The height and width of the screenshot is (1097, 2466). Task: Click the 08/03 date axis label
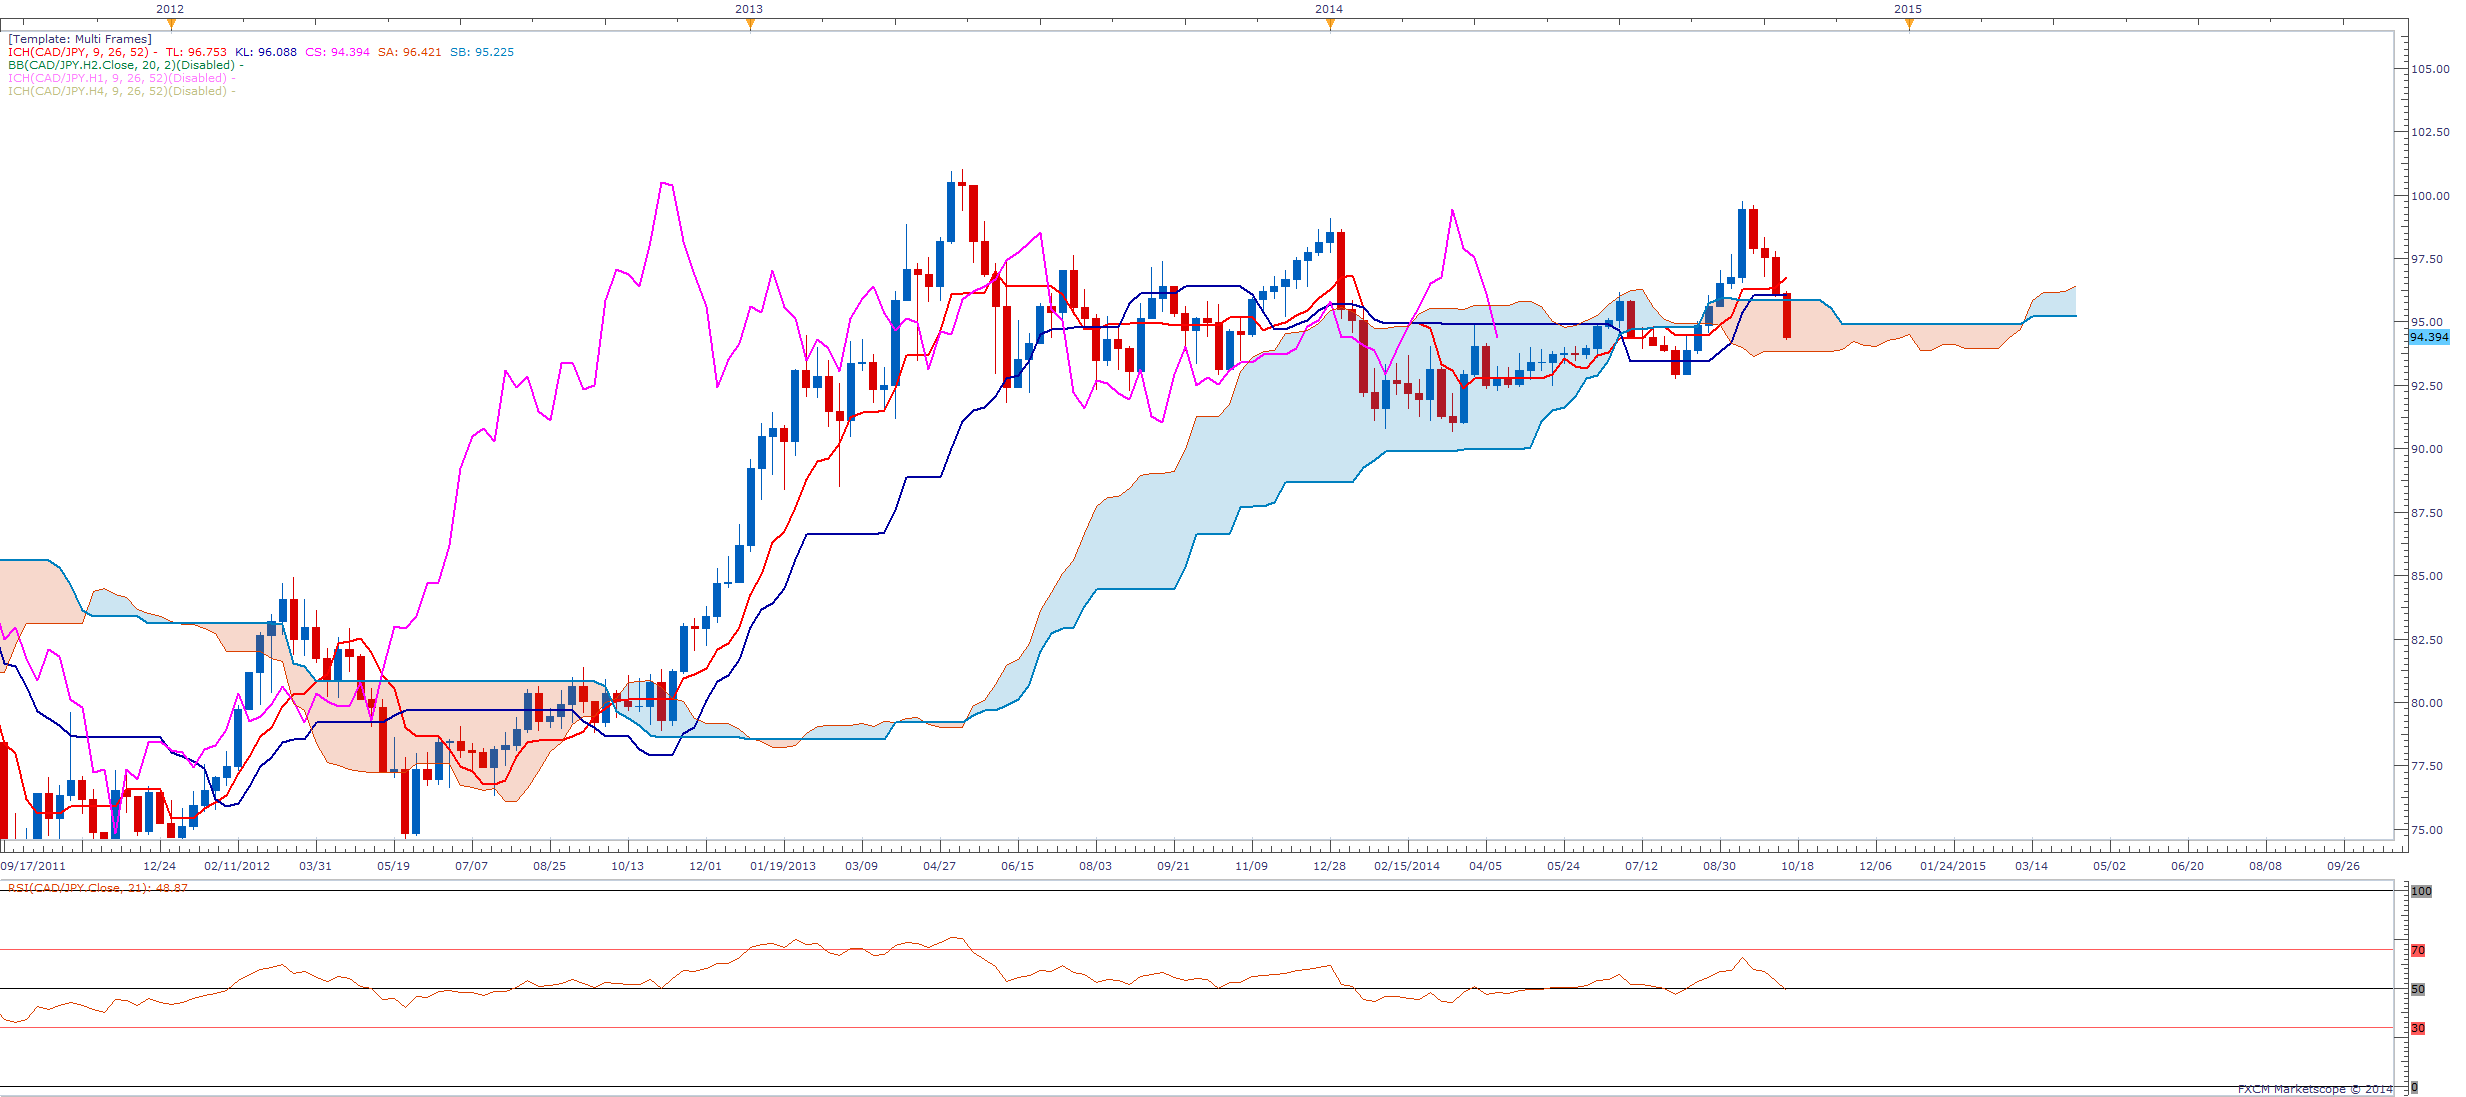coord(1095,866)
